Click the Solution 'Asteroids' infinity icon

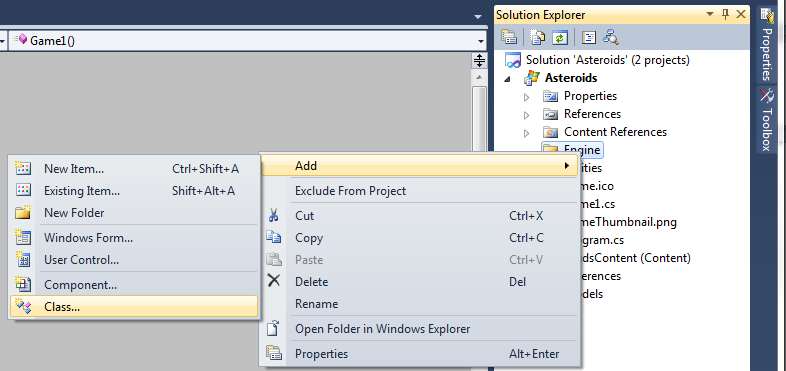pyautogui.click(x=513, y=60)
